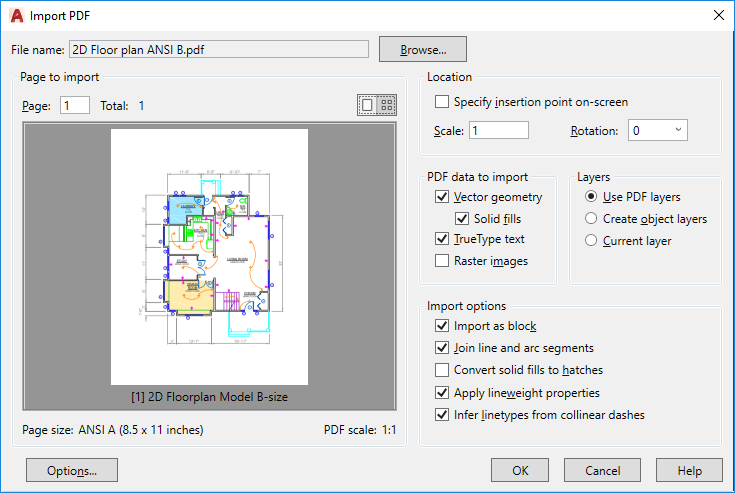
Task: Focus the Scale input field
Action: point(499,130)
